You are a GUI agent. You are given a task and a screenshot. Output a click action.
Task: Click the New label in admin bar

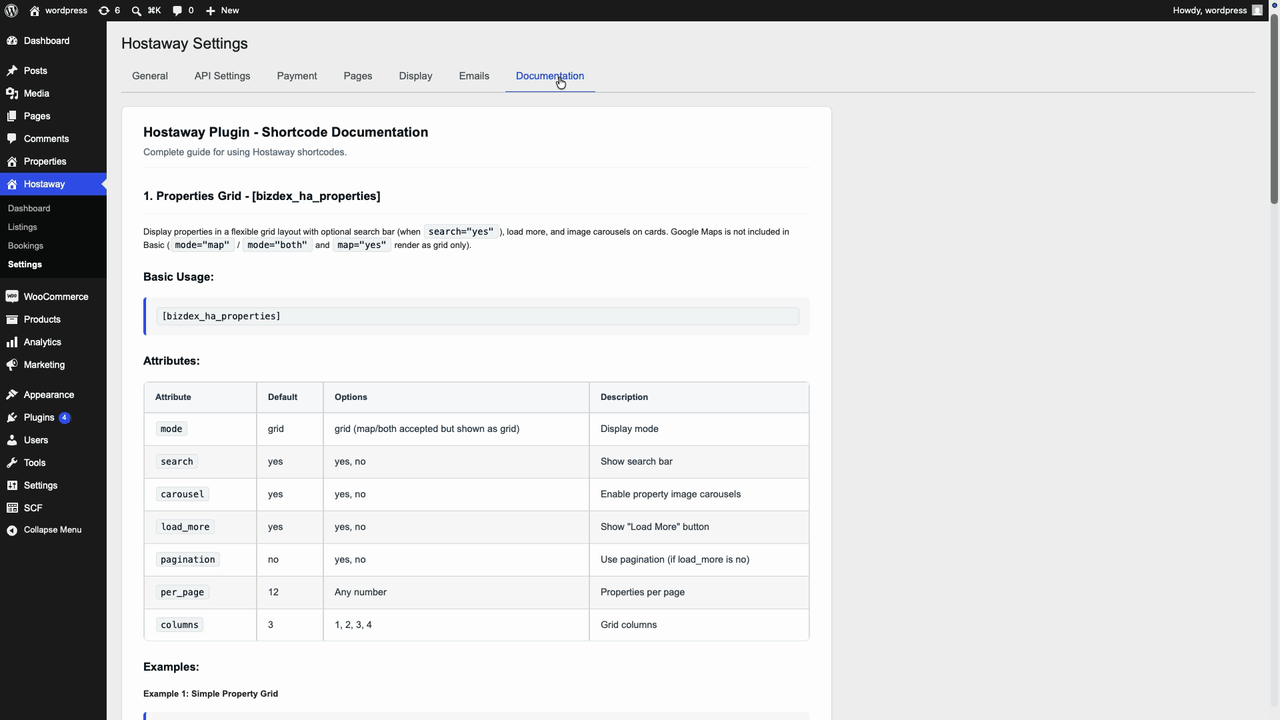[x=230, y=10]
